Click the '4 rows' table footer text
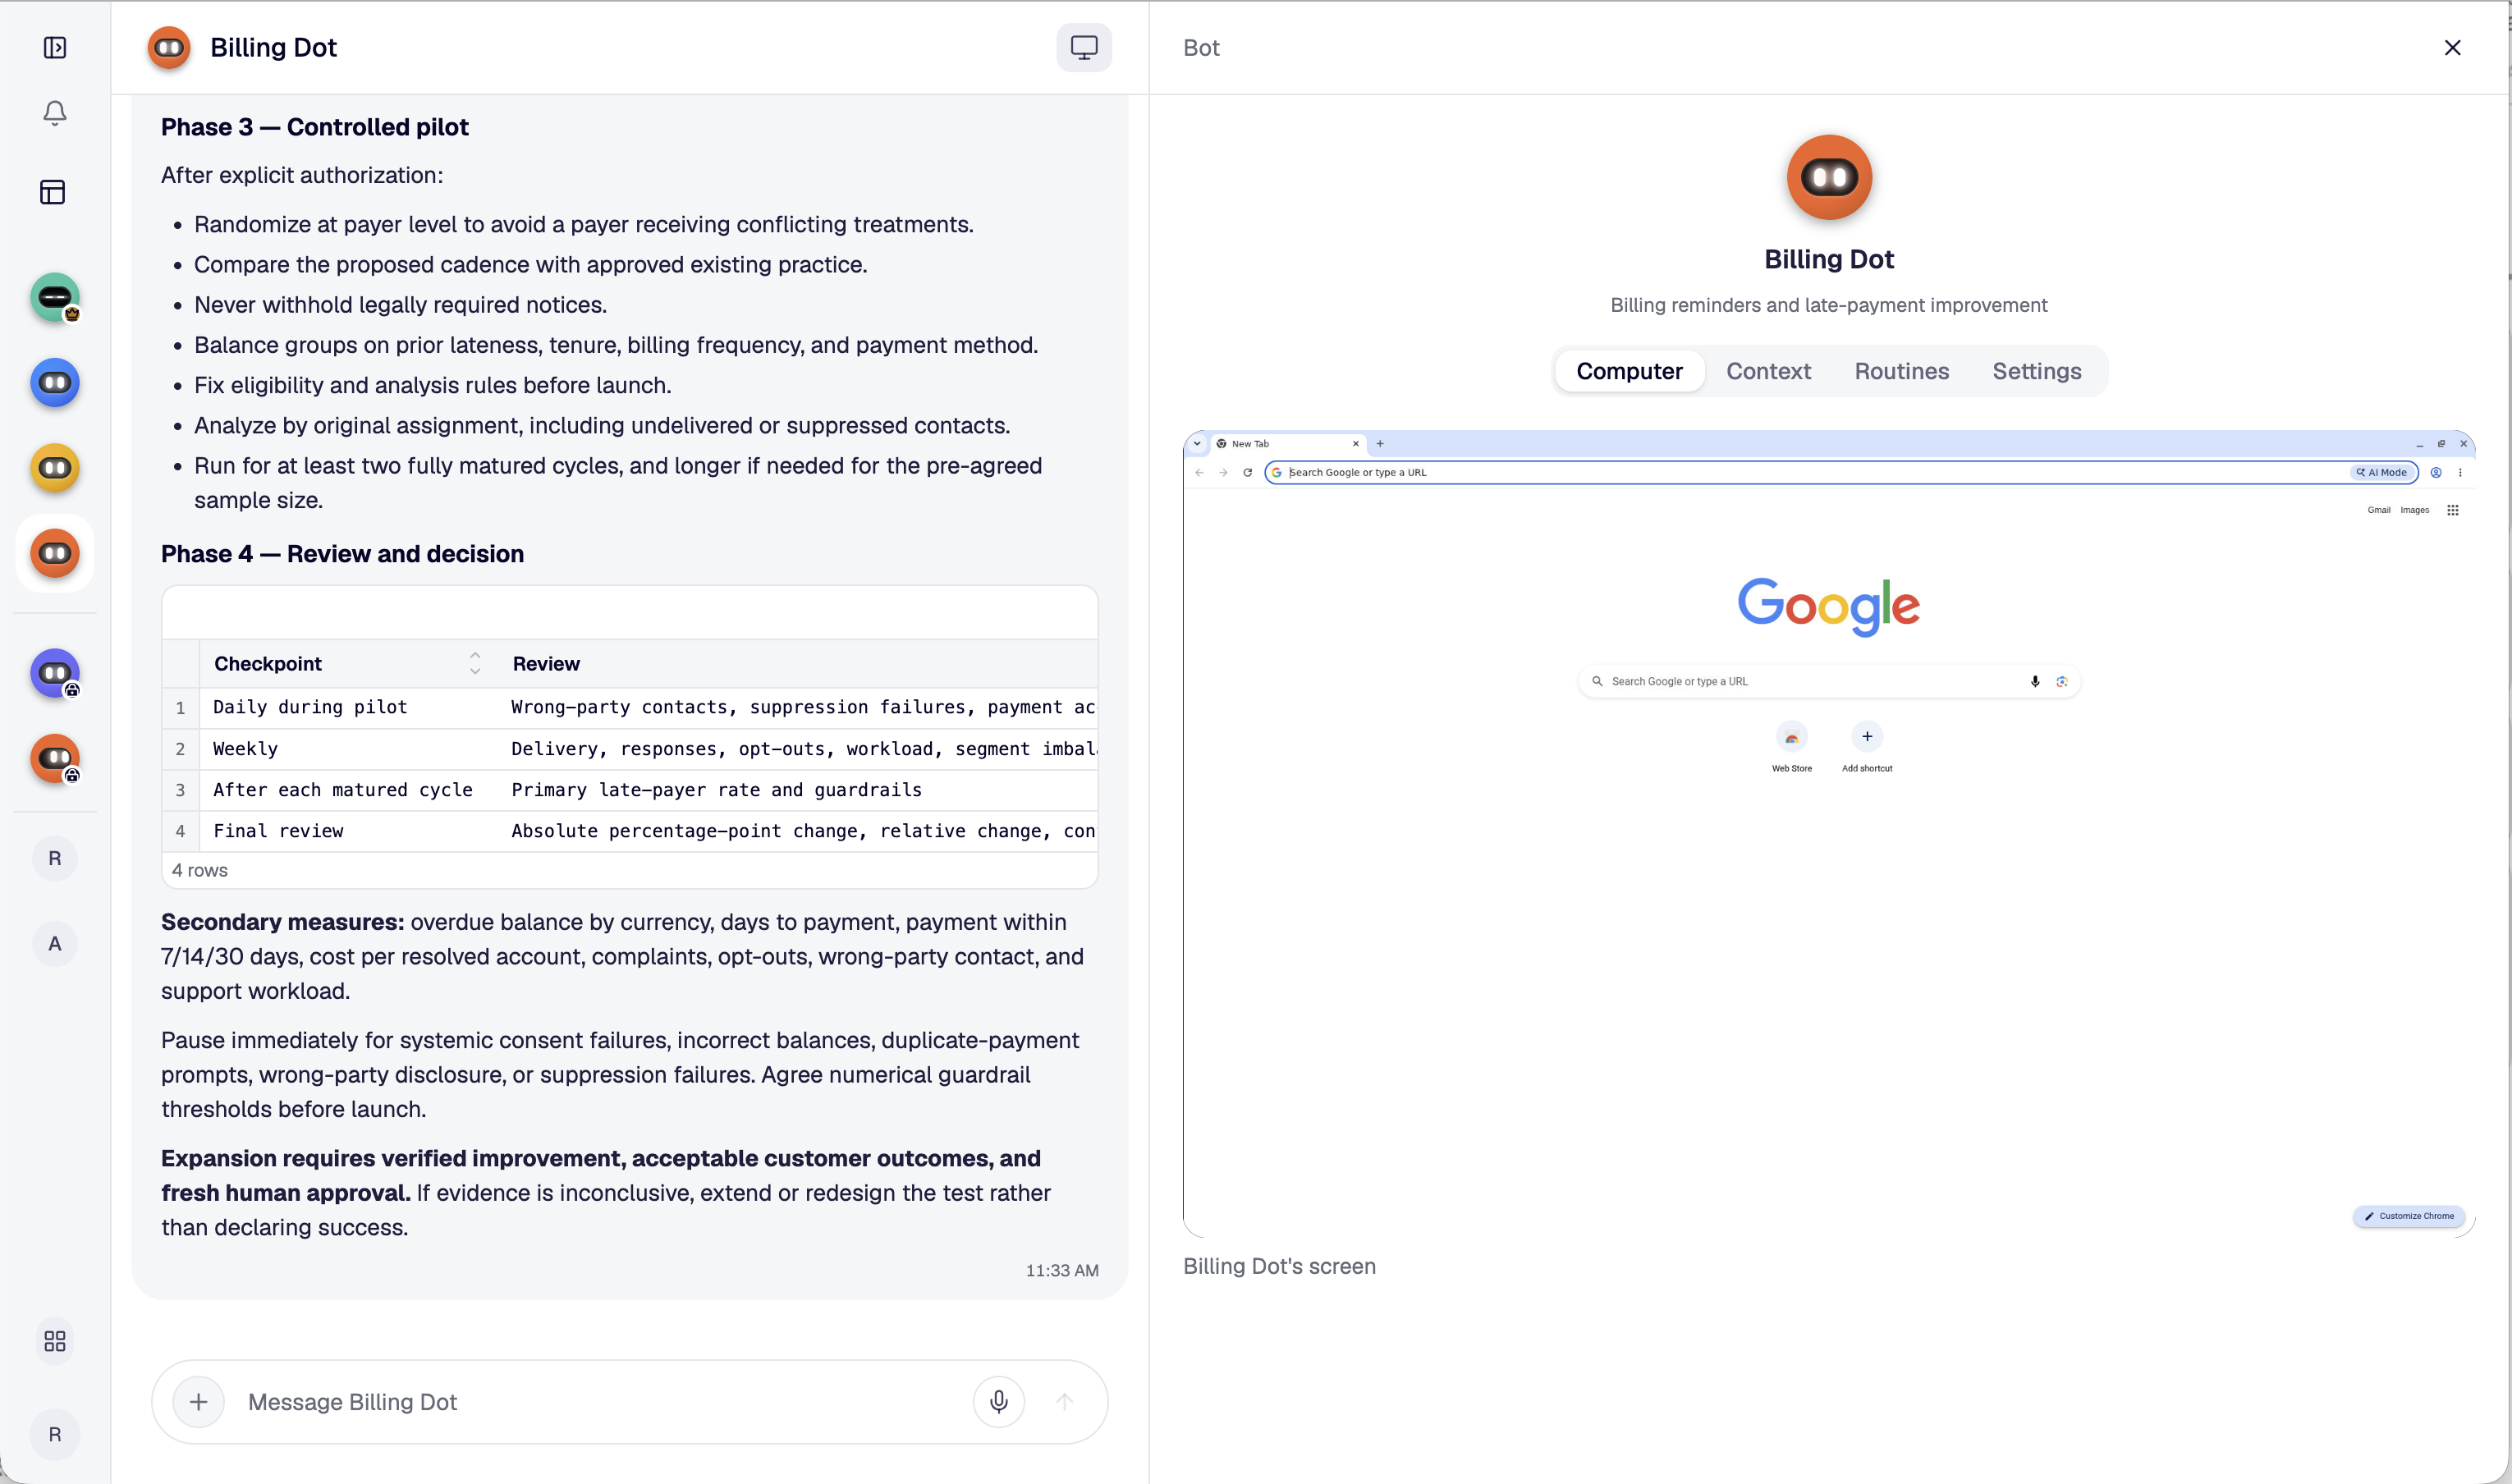 pyautogui.click(x=200, y=870)
